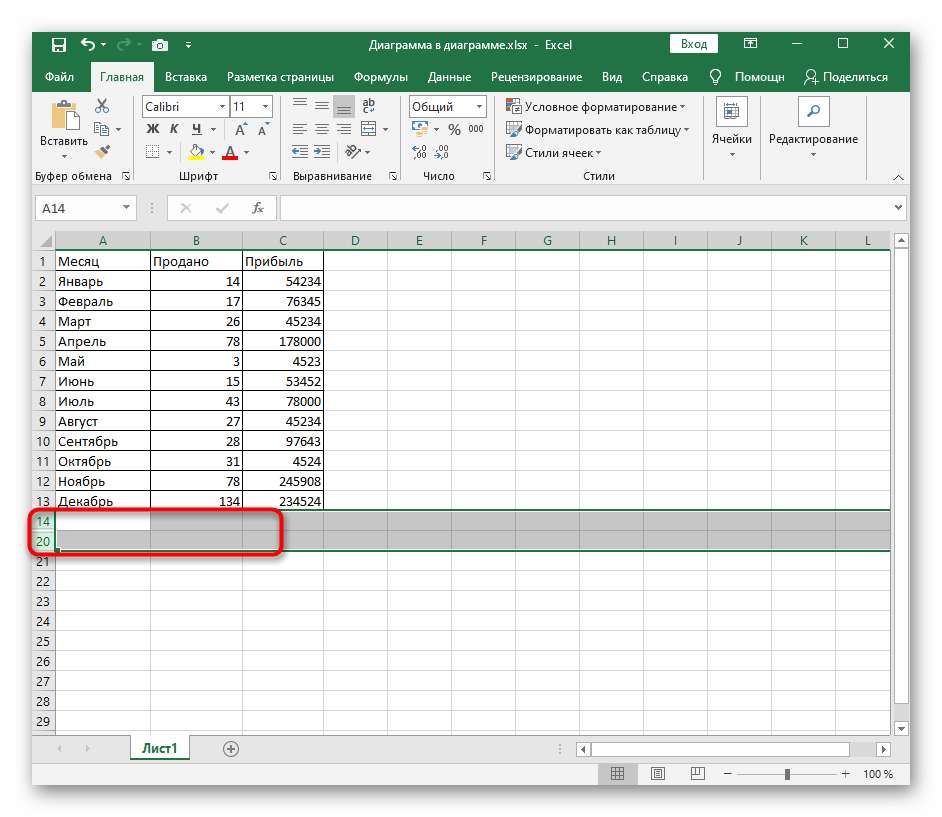Switch to Page Layout view in status bar
Viewport: 942px width, 817px height.
coord(657,774)
